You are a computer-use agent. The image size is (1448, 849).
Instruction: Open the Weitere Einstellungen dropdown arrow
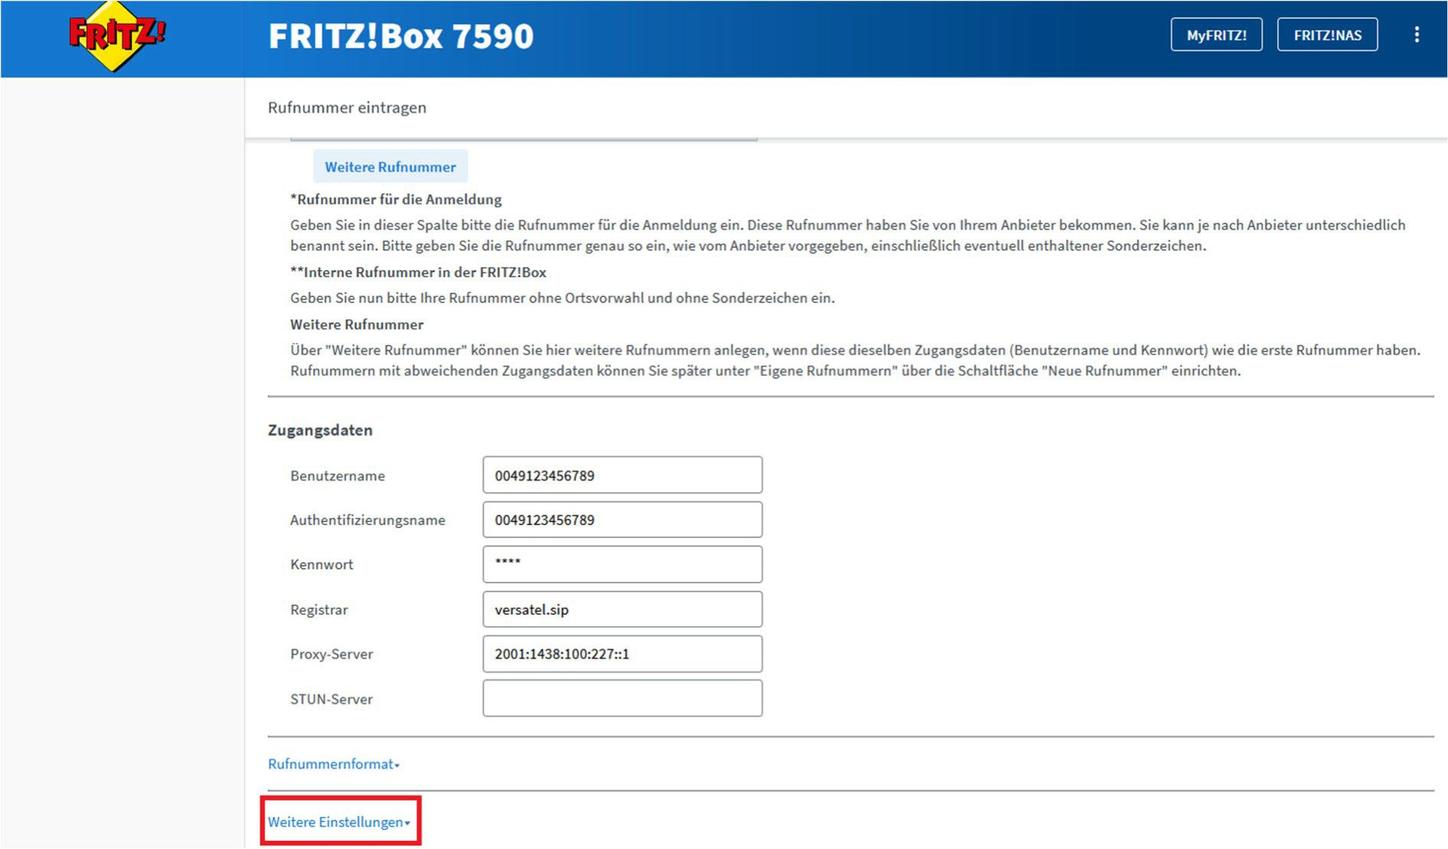407,823
